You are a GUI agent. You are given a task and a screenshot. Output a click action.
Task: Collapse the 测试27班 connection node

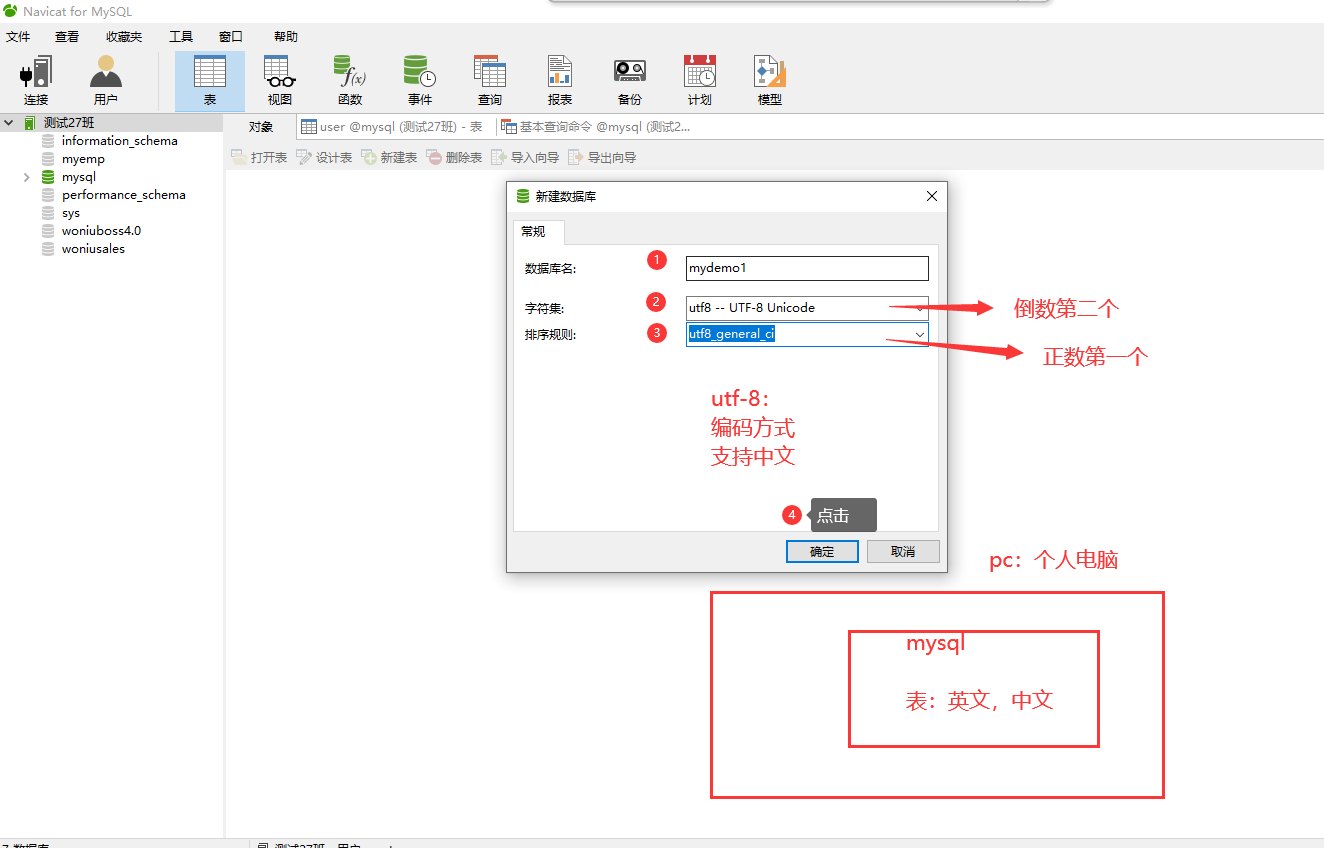(x=9, y=122)
